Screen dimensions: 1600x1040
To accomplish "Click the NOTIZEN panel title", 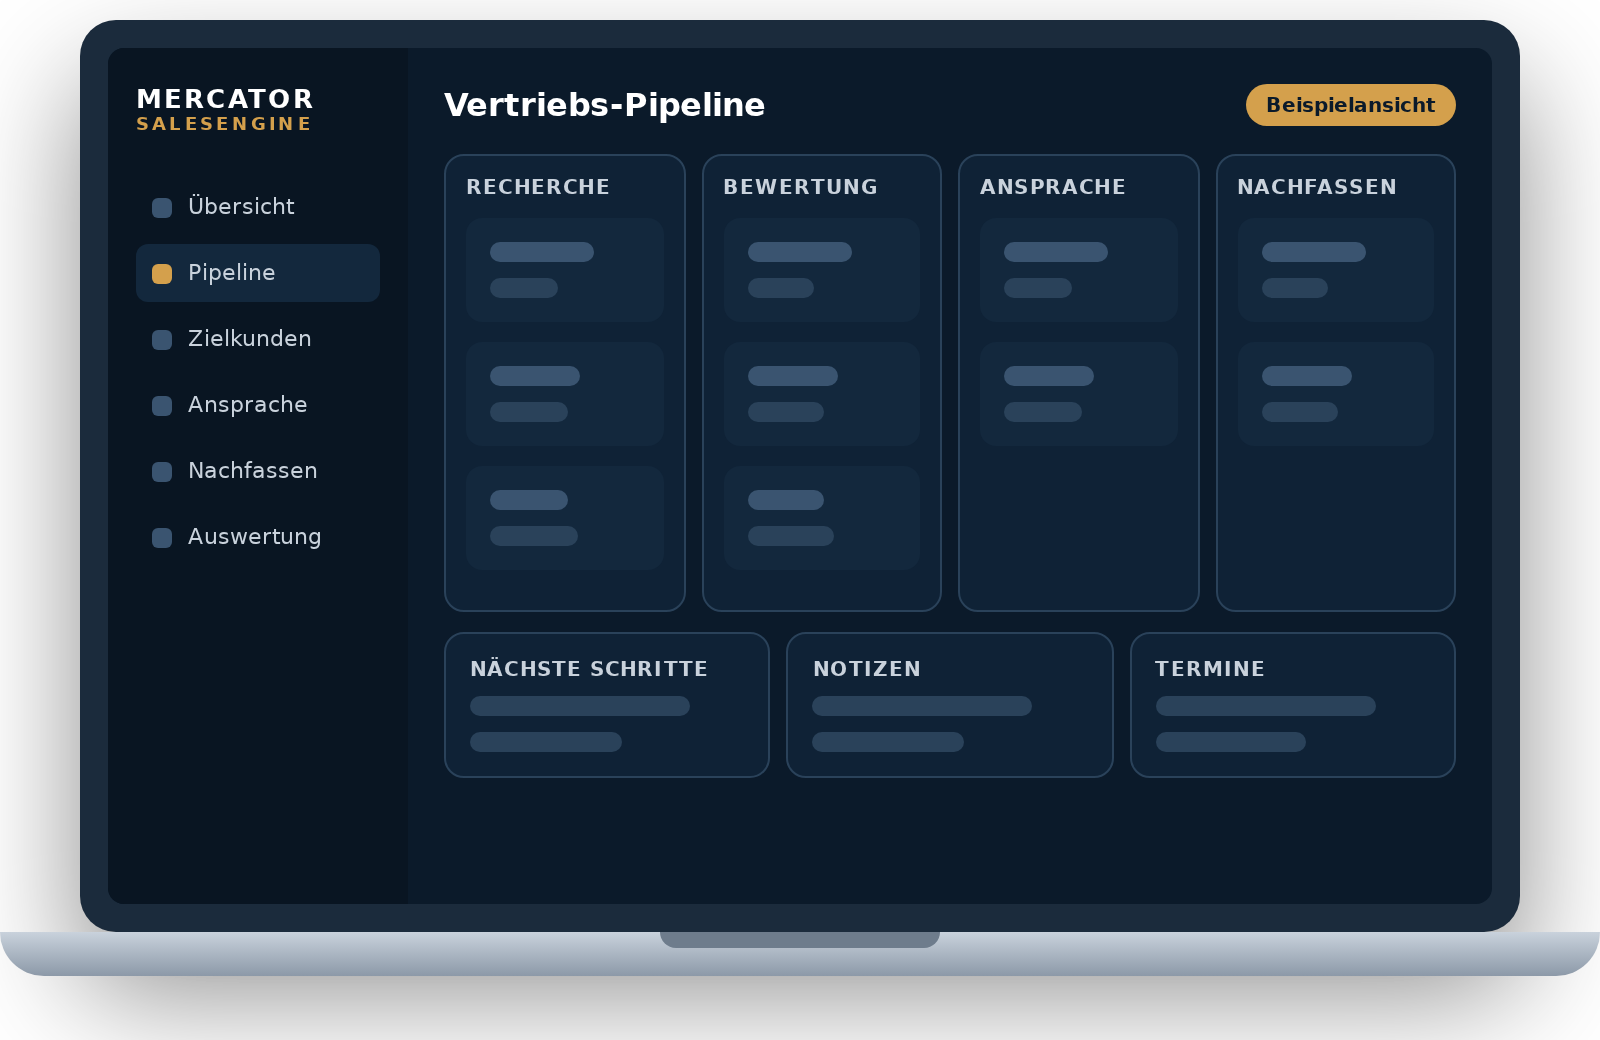I will tap(867, 669).
